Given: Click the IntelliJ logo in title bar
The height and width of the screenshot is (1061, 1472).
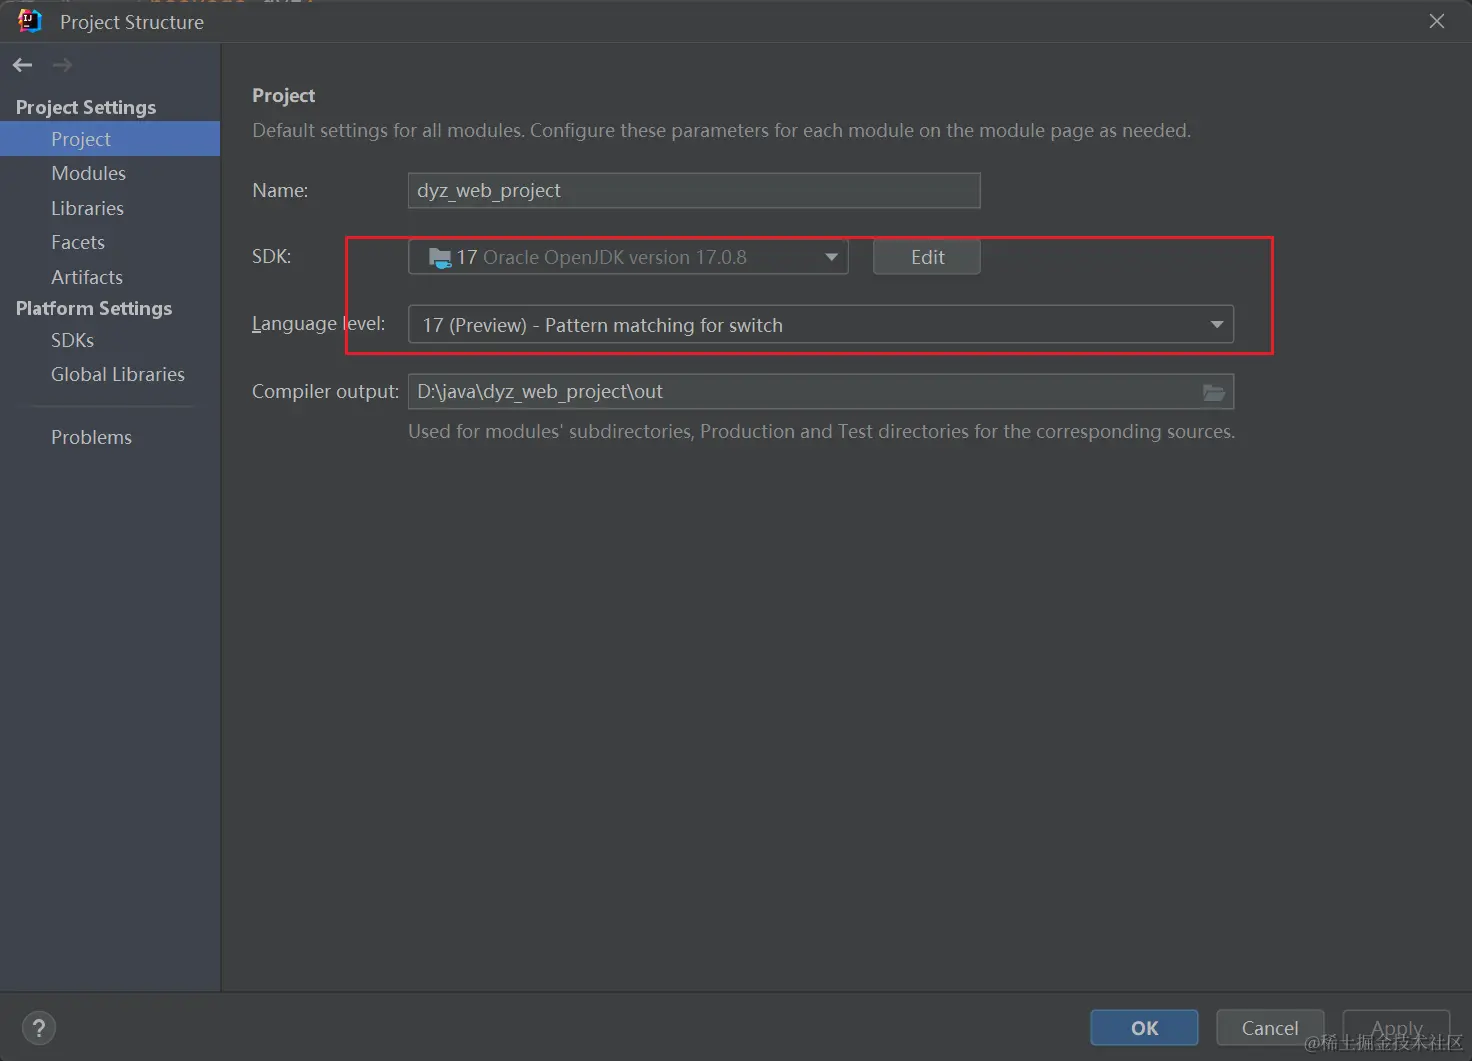Looking at the screenshot, I should [x=30, y=21].
